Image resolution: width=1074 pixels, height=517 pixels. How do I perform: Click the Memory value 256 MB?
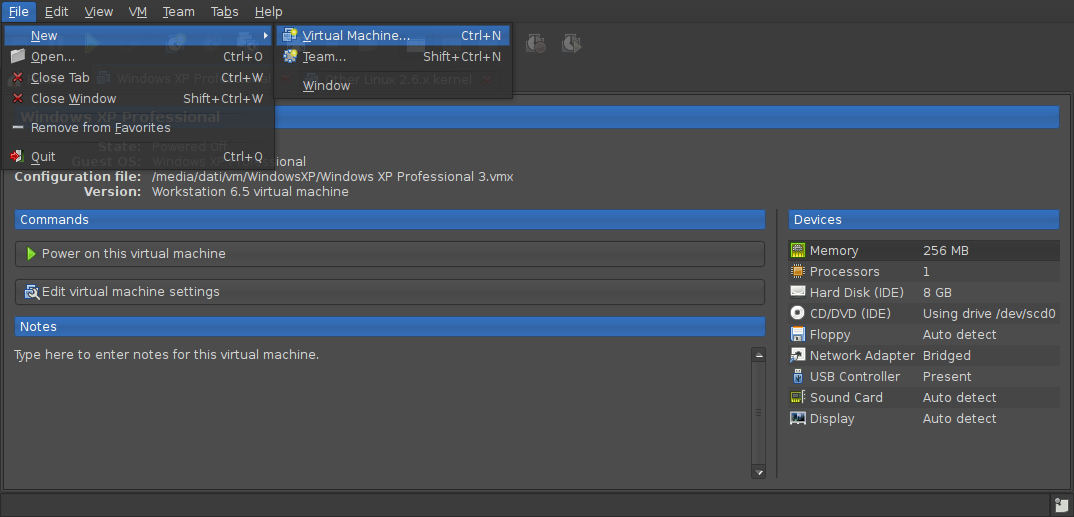(945, 251)
